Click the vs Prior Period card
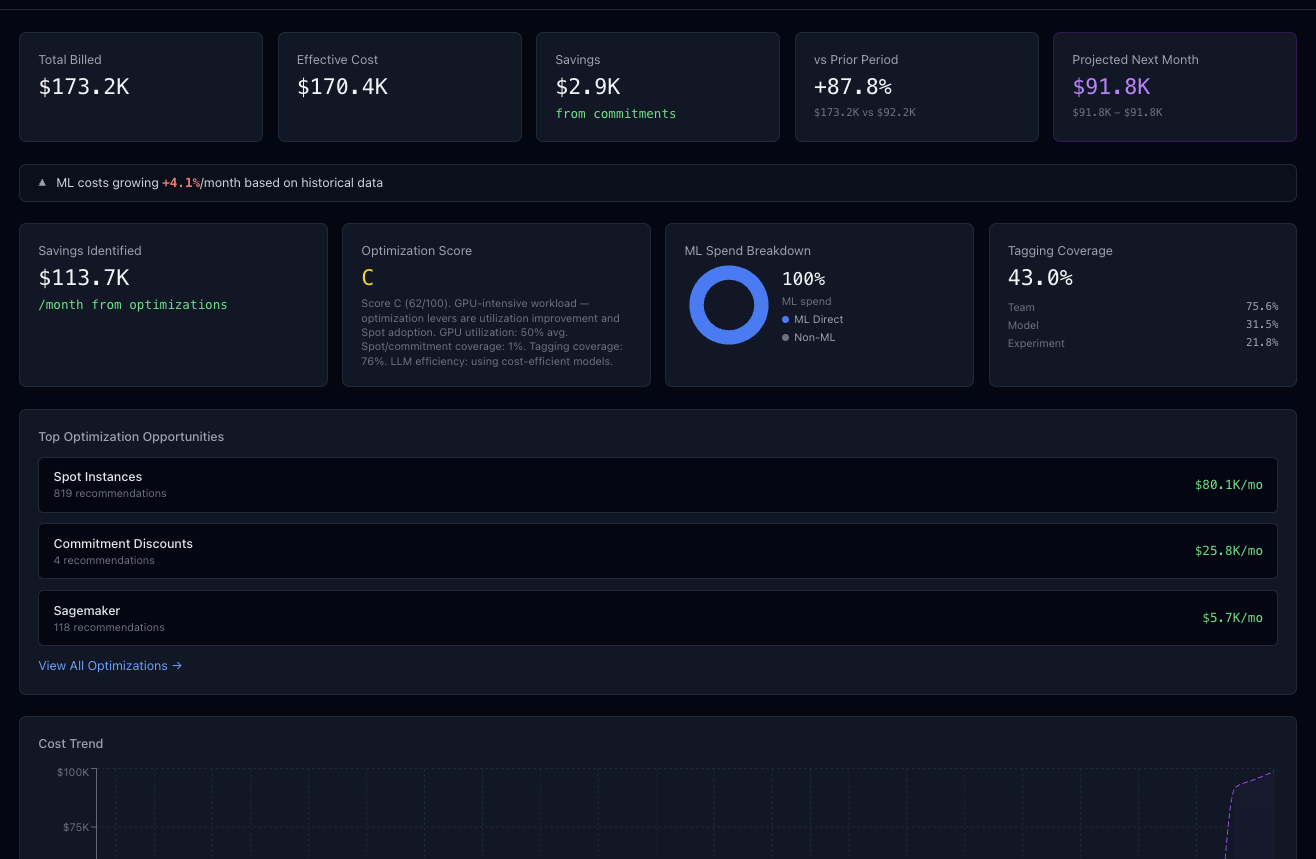The width and height of the screenshot is (1316, 859). [917, 87]
